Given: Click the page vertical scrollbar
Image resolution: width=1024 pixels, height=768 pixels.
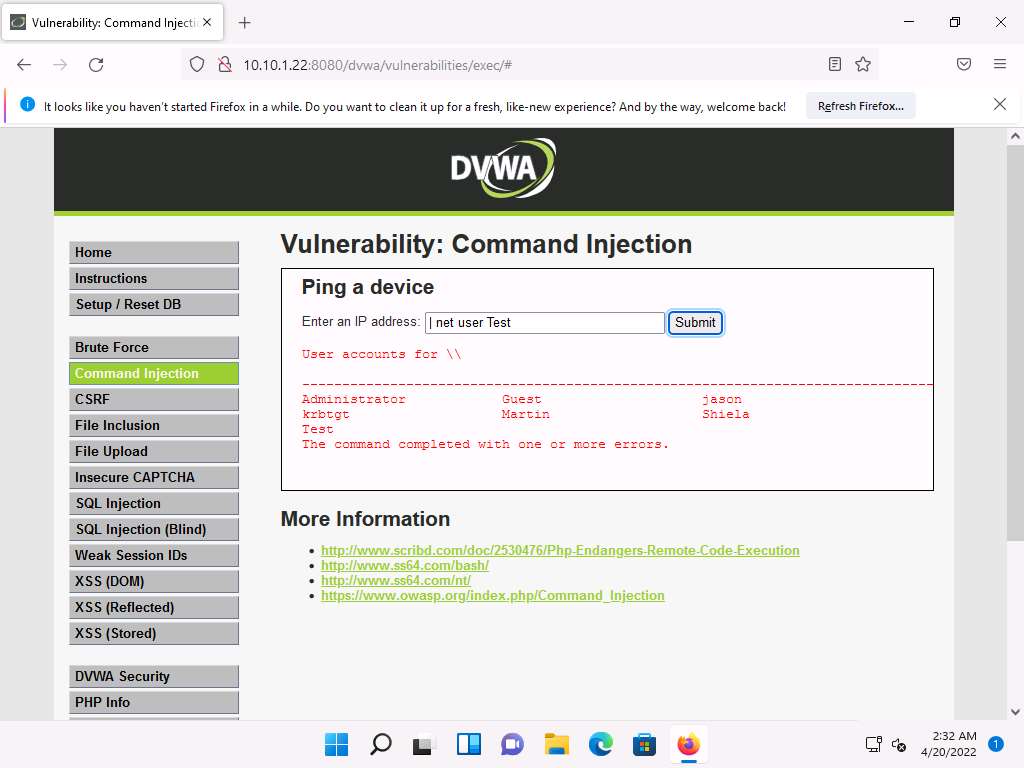Looking at the screenshot, I should [1014, 400].
